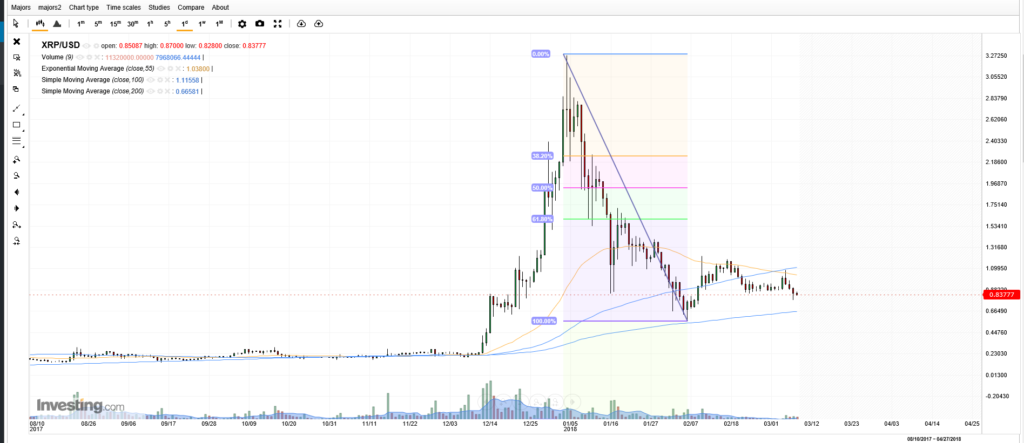Click the cloud download icon

(x=301, y=24)
